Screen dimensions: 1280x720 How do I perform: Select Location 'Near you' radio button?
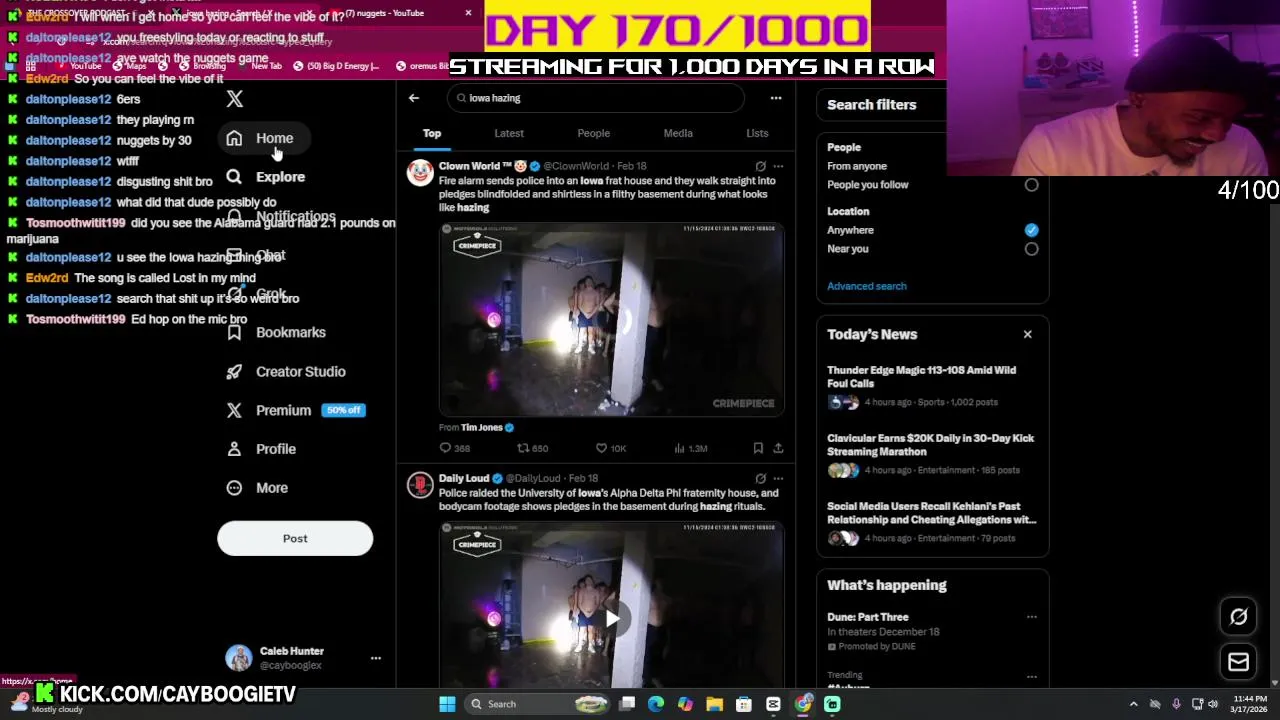(1031, 249)
